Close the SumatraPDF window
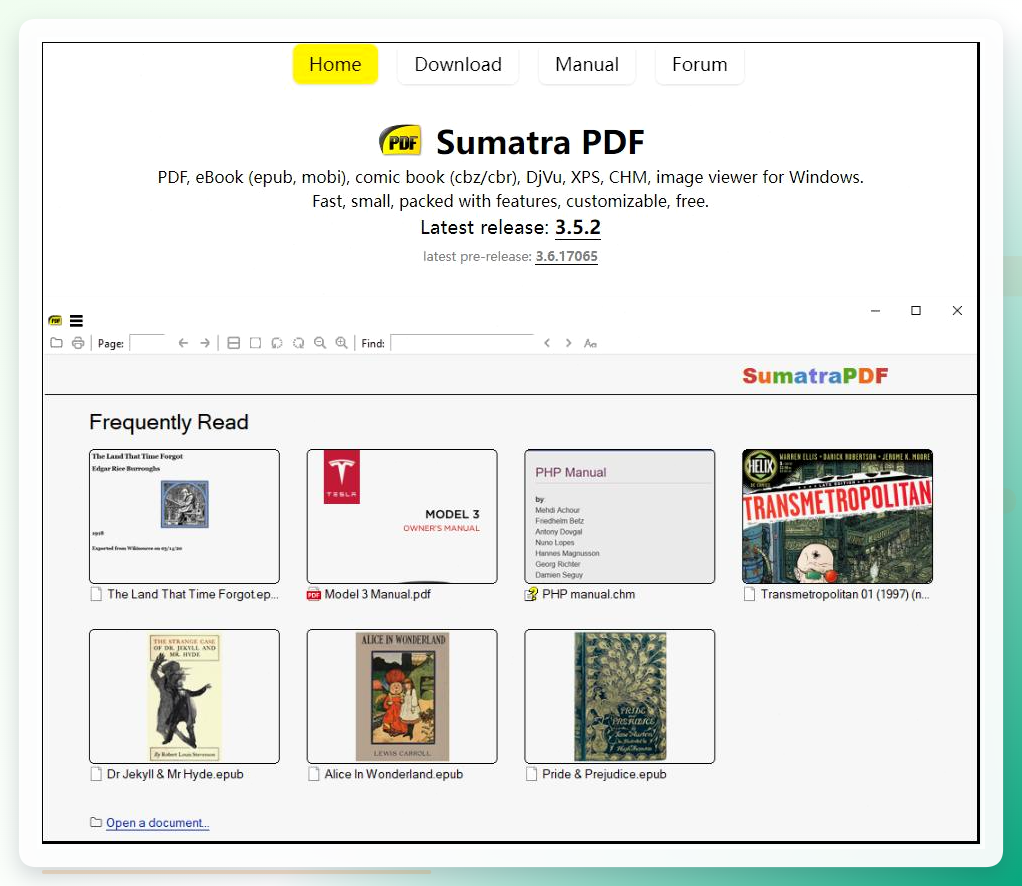This screenshot has width=1022, height=886. click(957, 311)
